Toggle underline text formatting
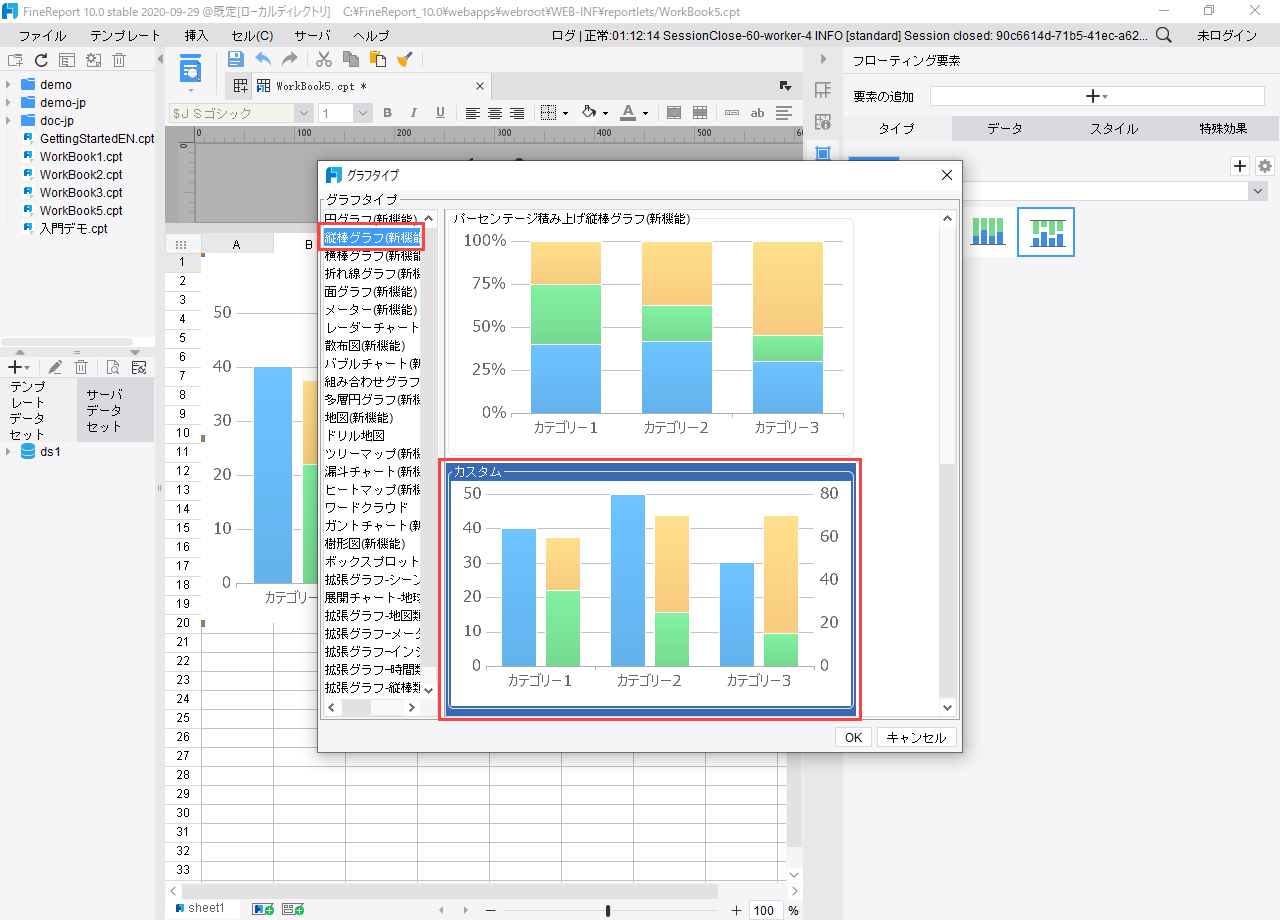This screenshot has width=1280, height=920. pos(440,113)
